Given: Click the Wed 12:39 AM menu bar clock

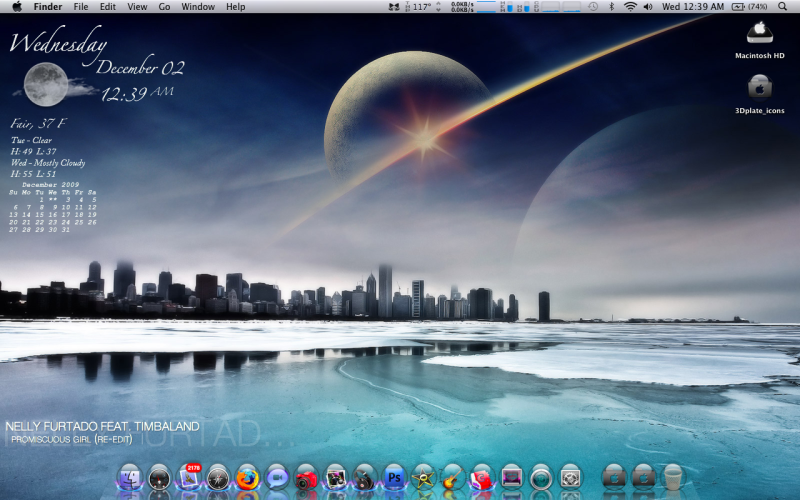Looking at the screenshot, I should [693, 7].
